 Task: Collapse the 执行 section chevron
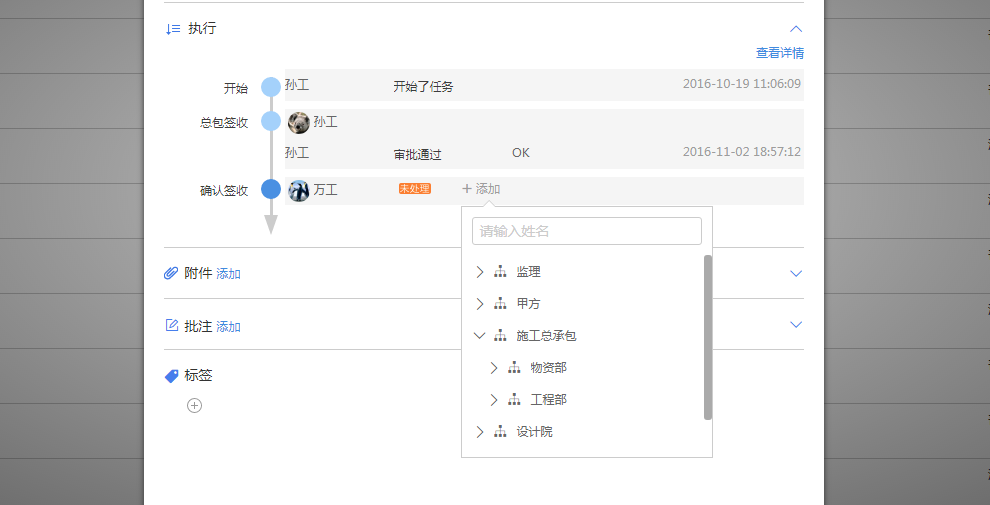tap(796, 29)
